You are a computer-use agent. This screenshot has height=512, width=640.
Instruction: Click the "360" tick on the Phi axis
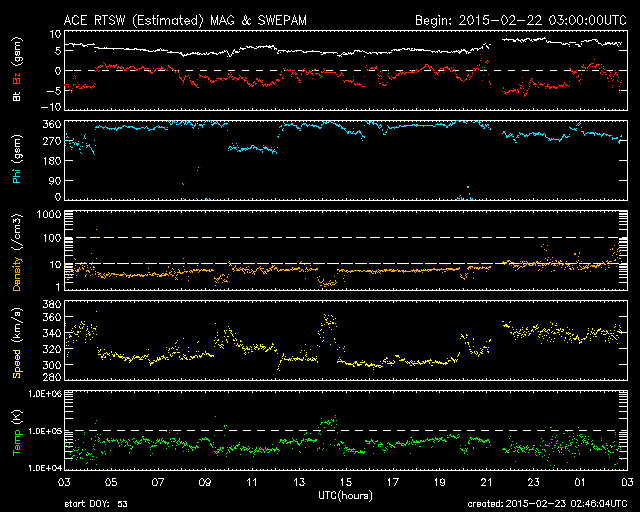[x=52, y=124]
